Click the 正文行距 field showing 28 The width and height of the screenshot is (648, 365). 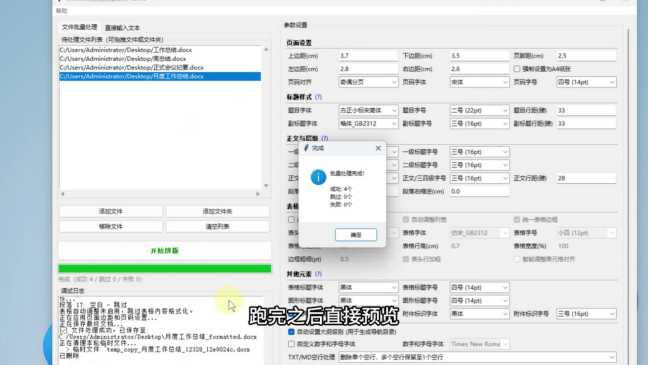[586, 178]
